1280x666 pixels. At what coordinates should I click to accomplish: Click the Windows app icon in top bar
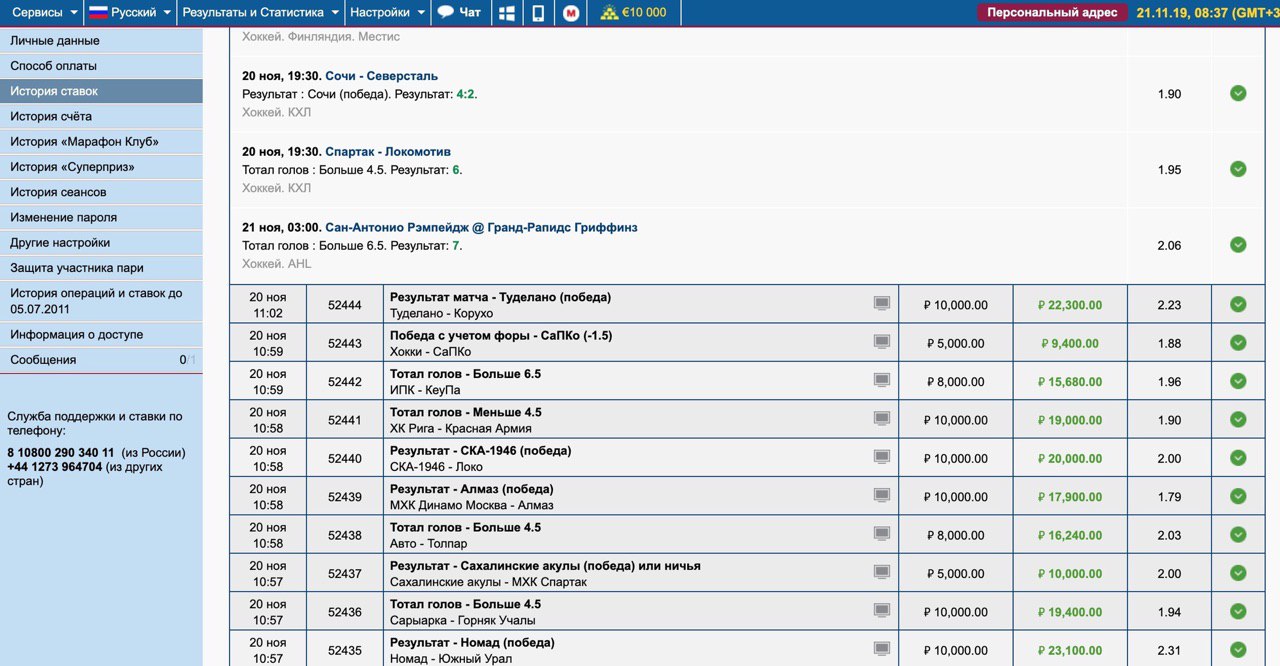coord(506,13)
